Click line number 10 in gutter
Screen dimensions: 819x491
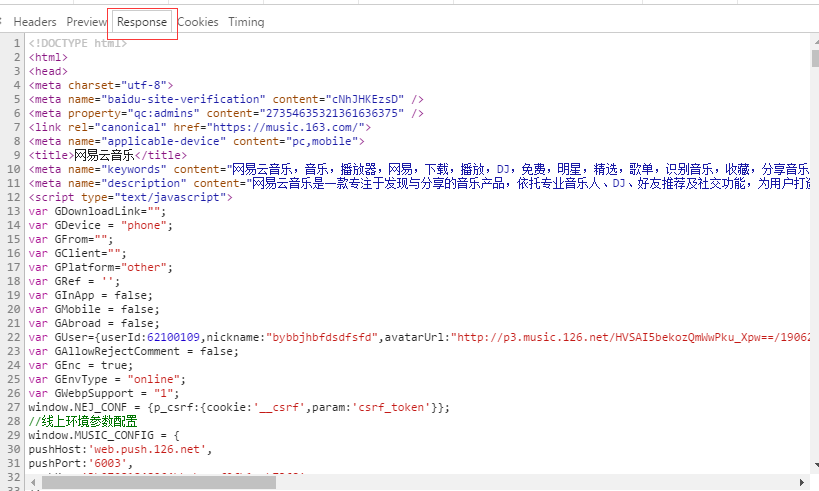(14, 169)
